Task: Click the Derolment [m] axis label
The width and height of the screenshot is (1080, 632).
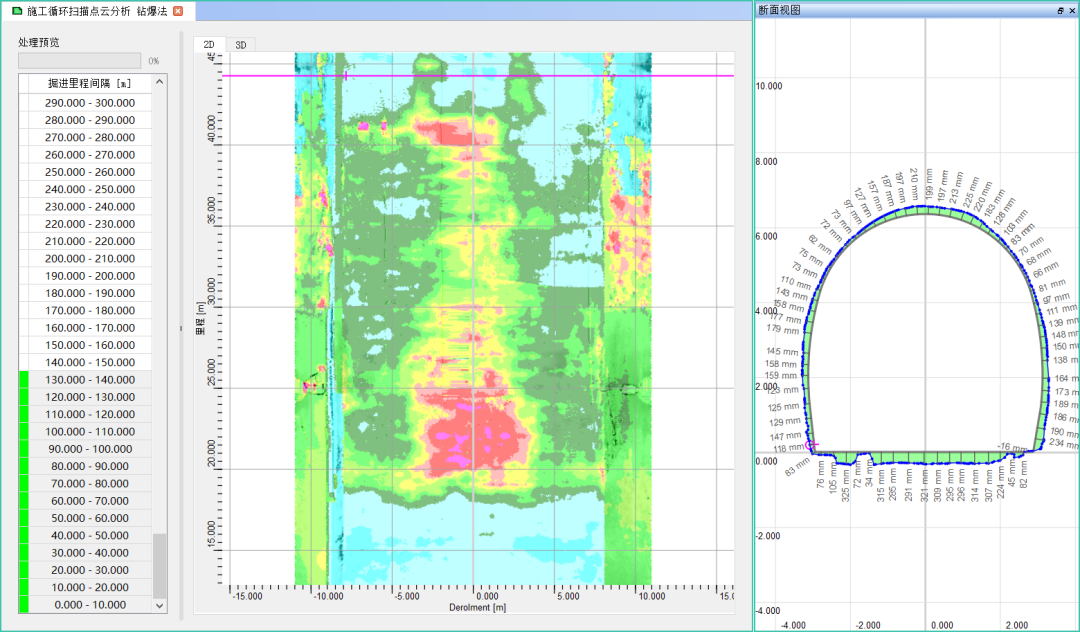Action: click(478, 607)
